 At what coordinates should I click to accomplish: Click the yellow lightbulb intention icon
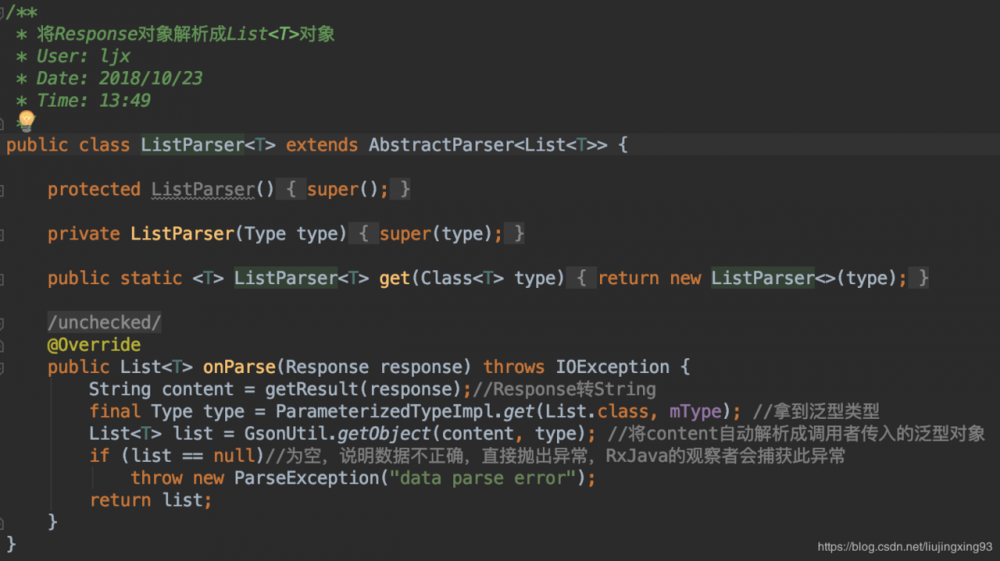coord(26,121)
